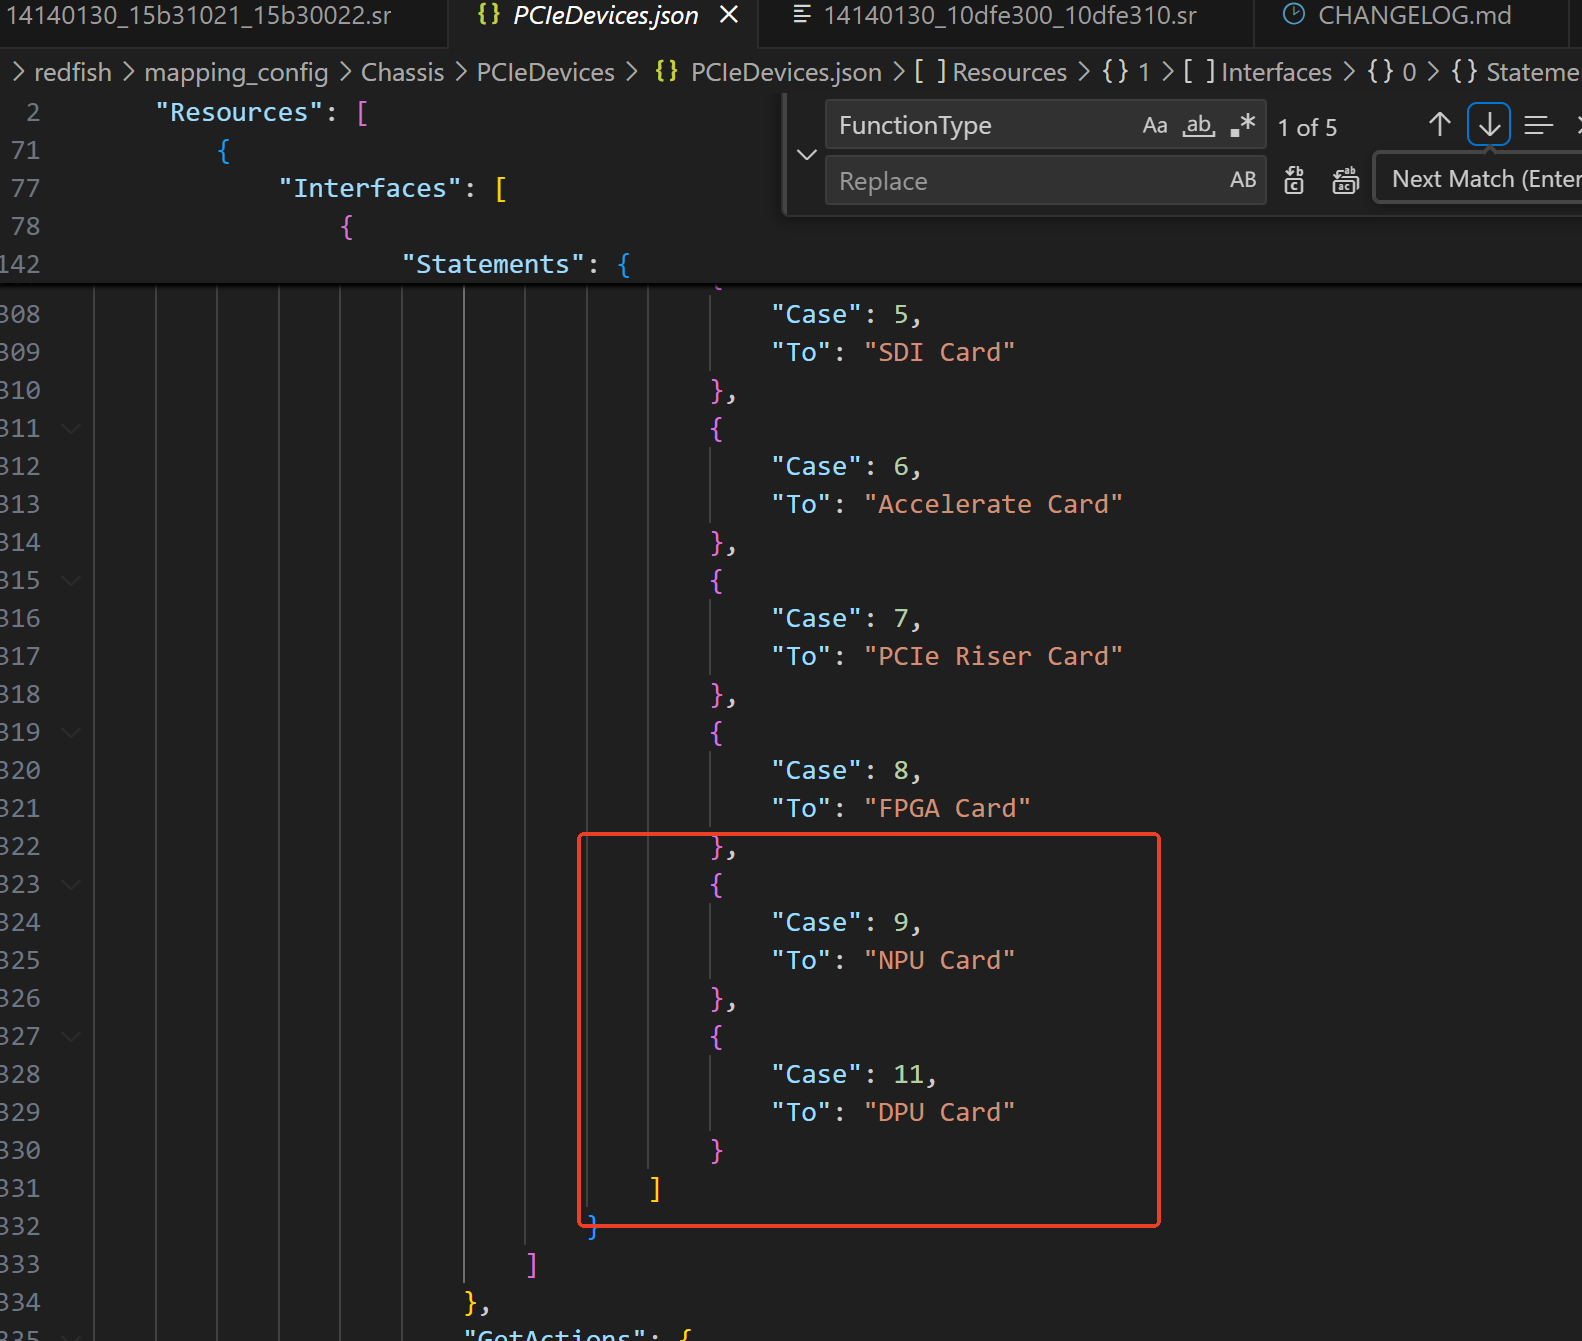Toggle Use Regular Expression option
The height and width of the screenshot is (1341, 1582).
(x=1243, y=125)
